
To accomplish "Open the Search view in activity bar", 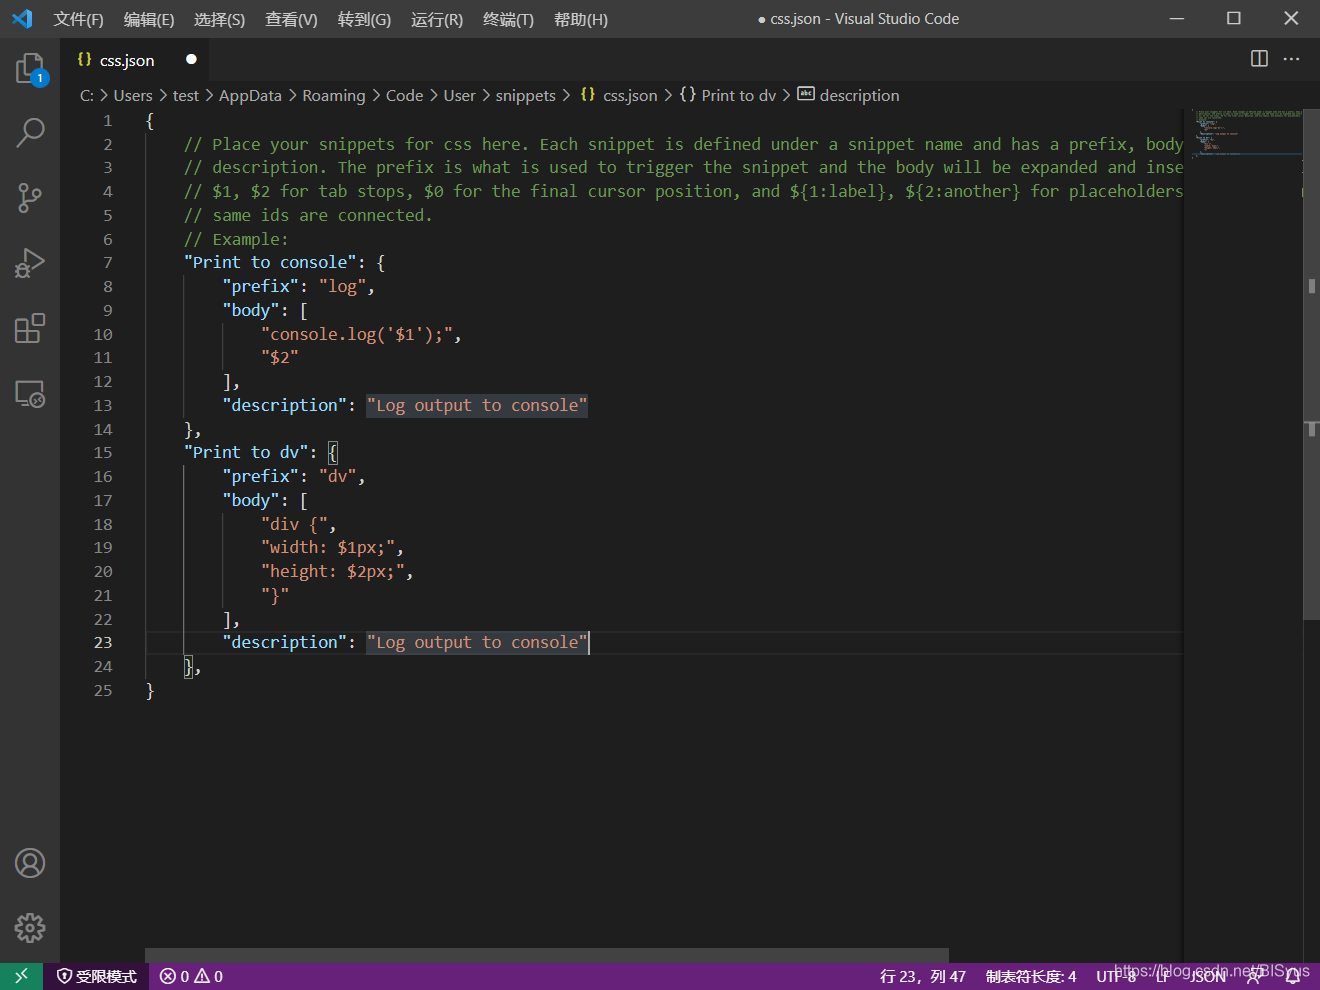I will click(x=30, y=132).
